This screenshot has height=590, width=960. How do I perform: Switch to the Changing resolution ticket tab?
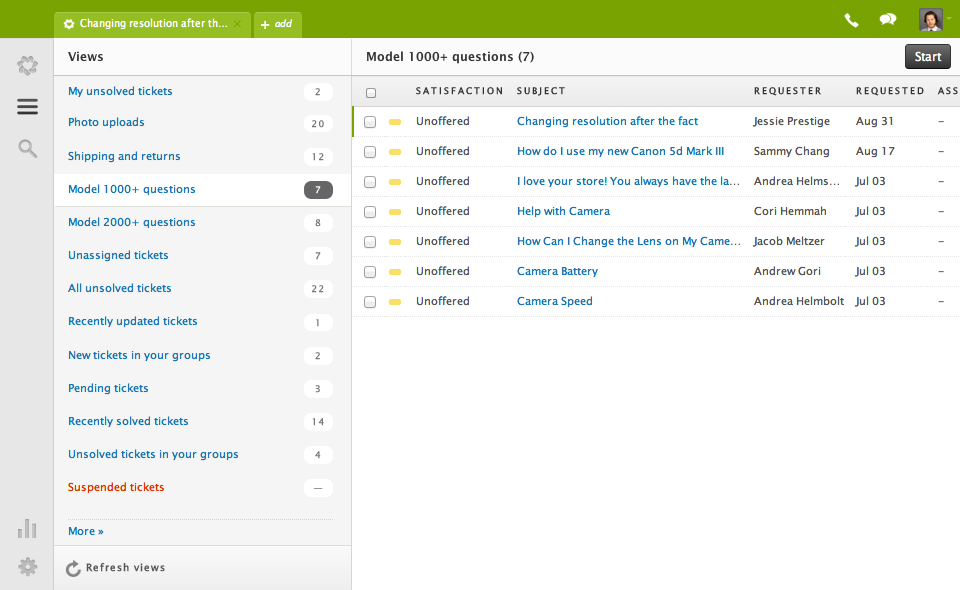[x=150, y=24]
